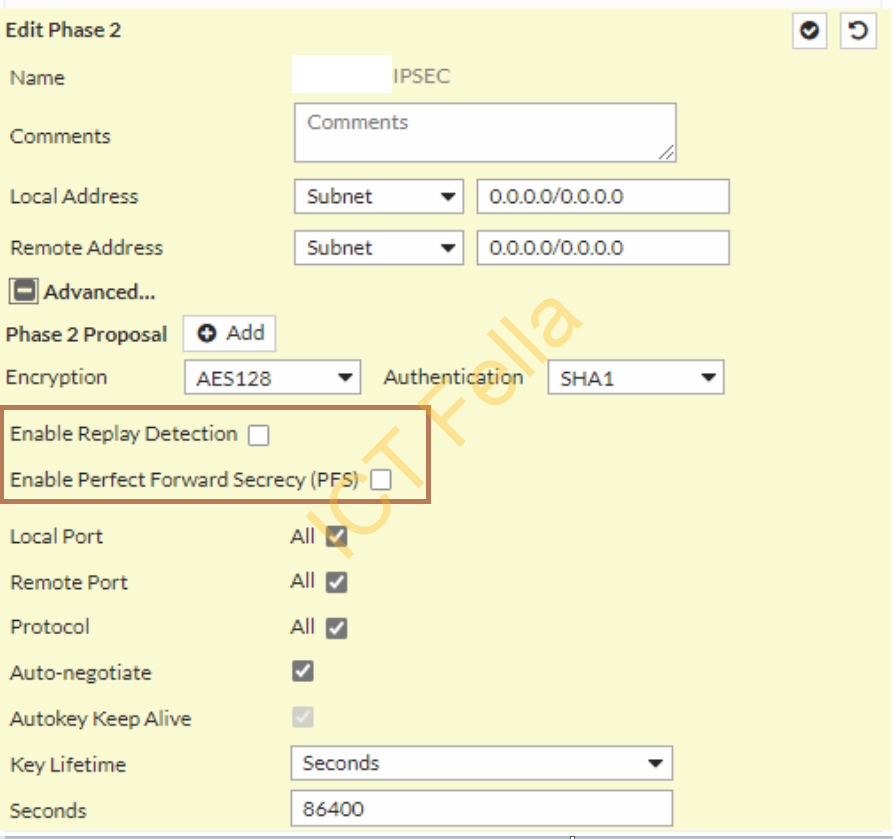Open the Remote Address type dropdown
The height and width of the screenshot is (839, 893).
click(x=378, y=248)
